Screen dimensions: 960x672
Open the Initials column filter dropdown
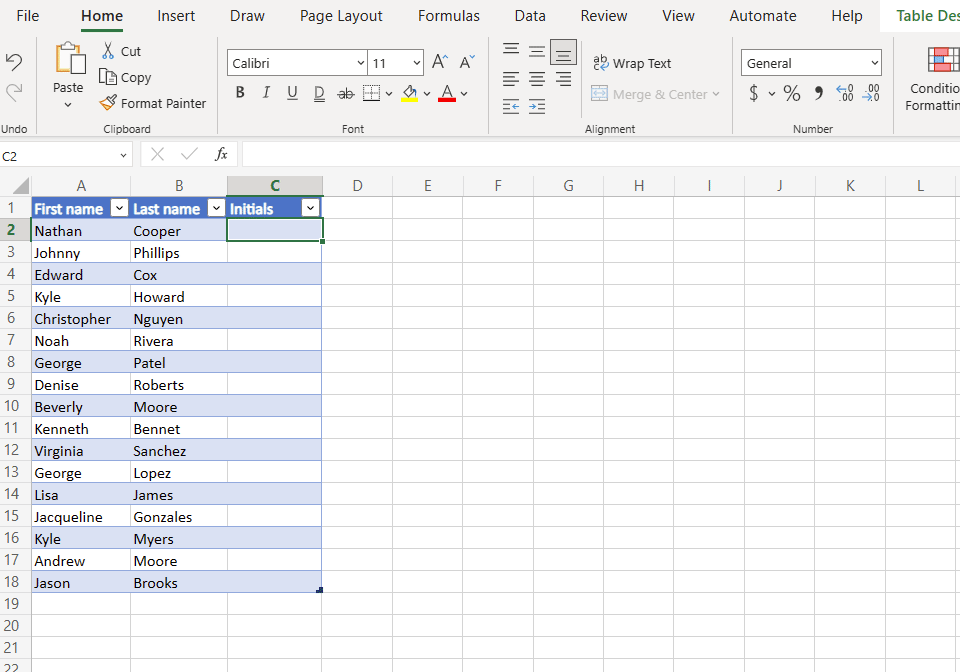click(310, 208)
